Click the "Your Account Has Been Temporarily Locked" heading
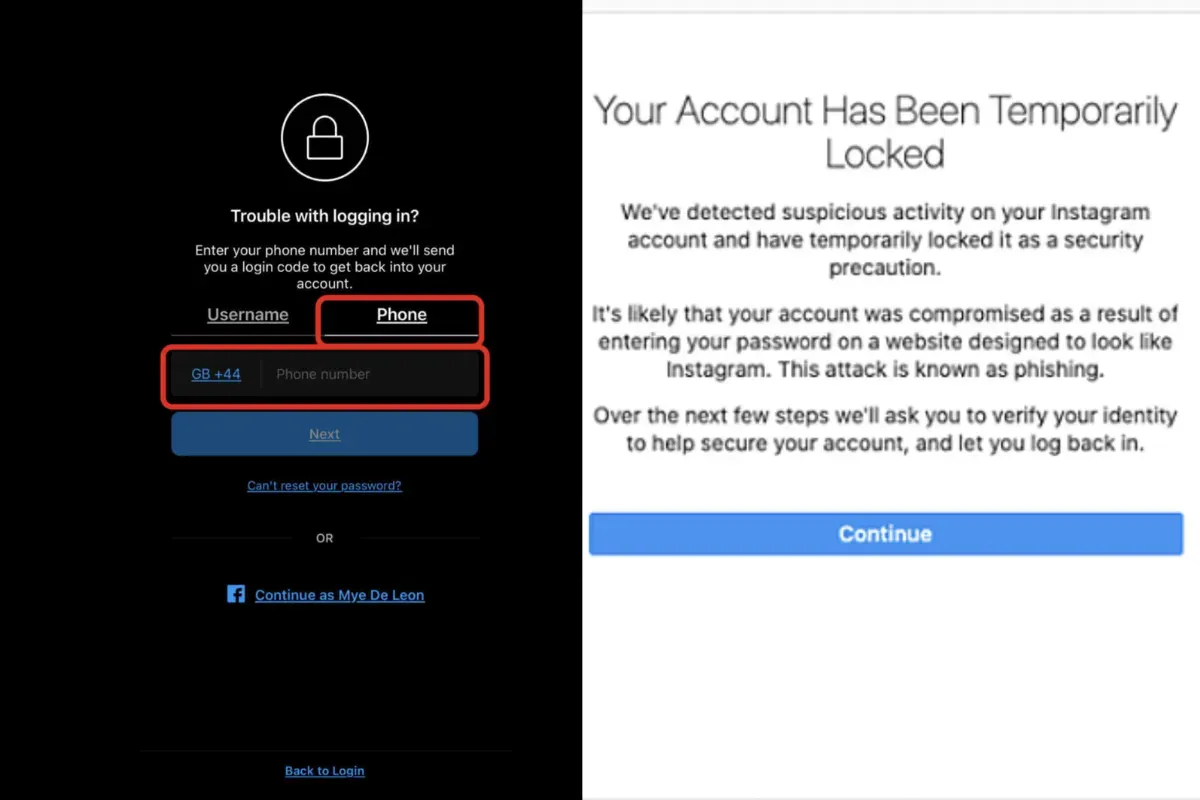The height and width of the screenshot is (800, 1200). 885,131
